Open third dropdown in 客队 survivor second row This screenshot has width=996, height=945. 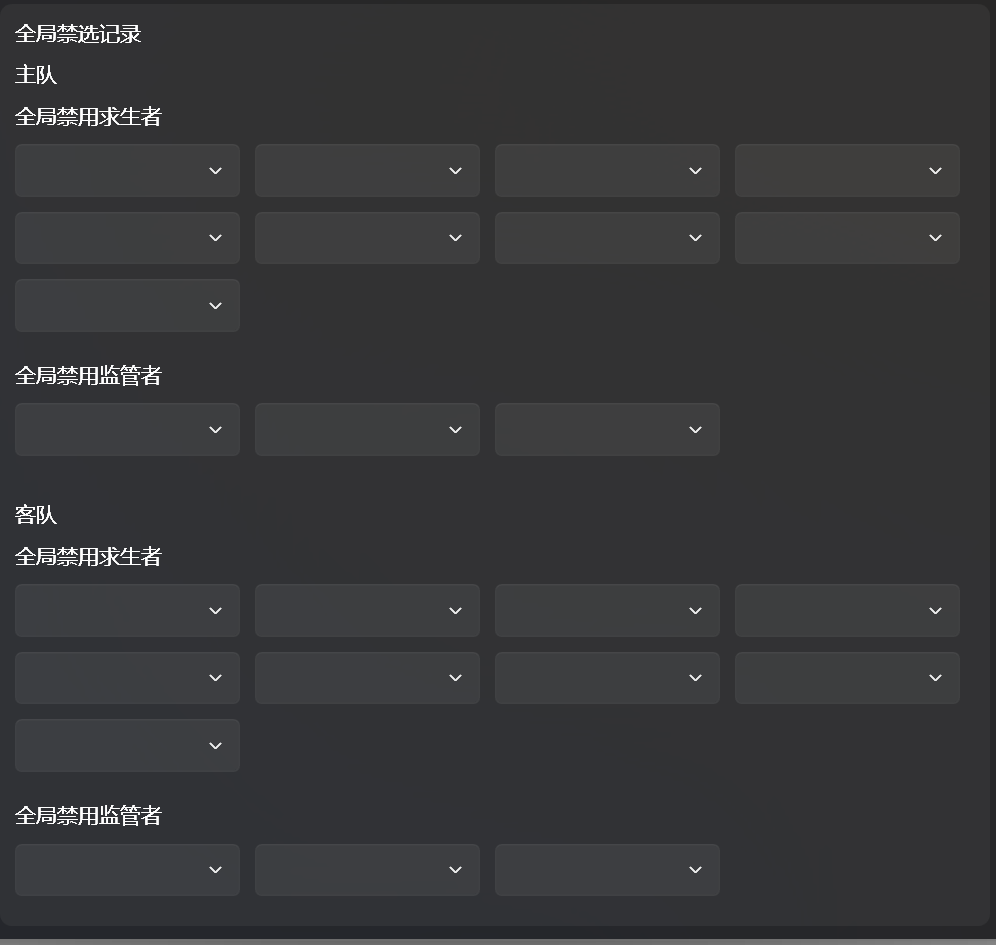(607, 678)
